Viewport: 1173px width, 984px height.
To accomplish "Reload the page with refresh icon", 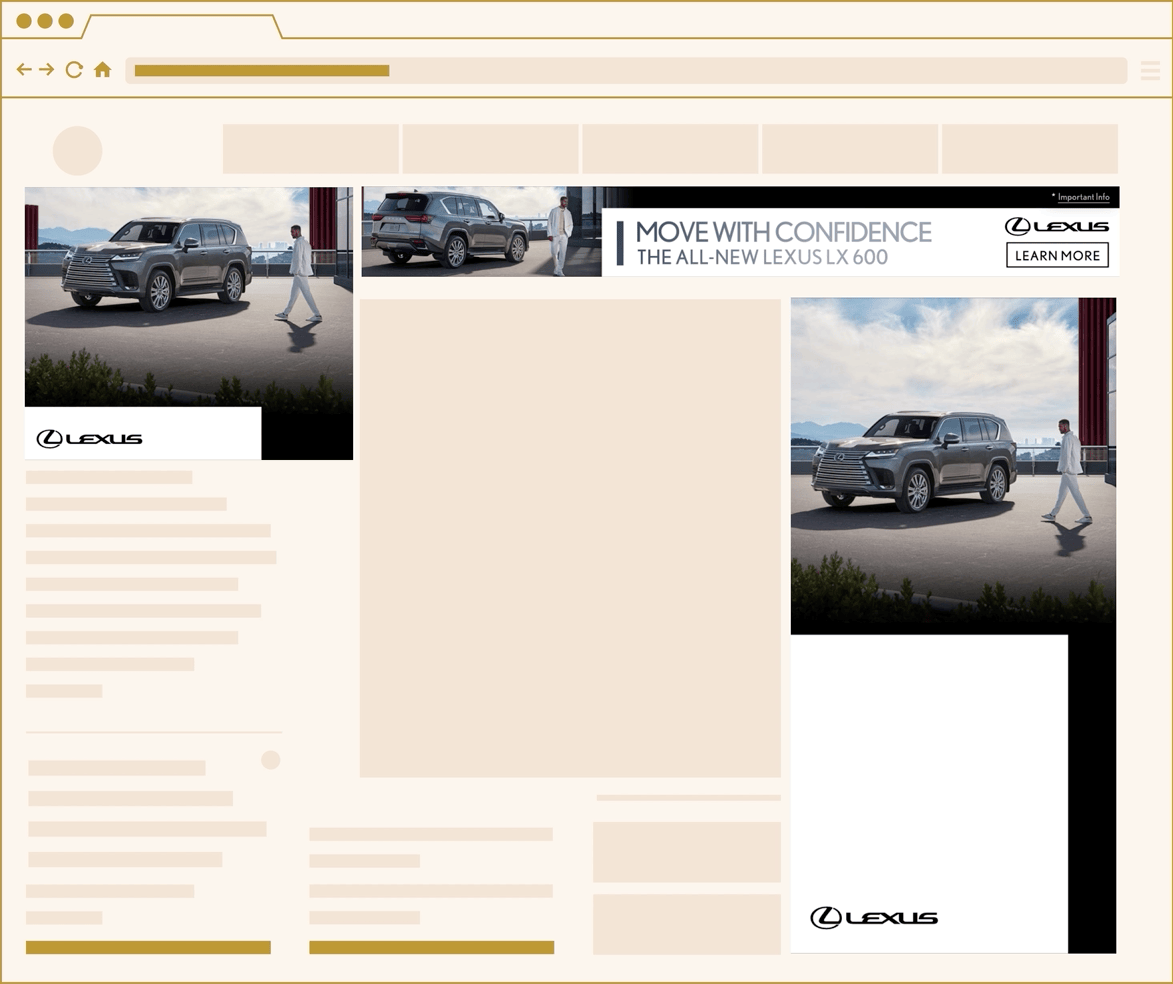I will click(x=73, y=70).
